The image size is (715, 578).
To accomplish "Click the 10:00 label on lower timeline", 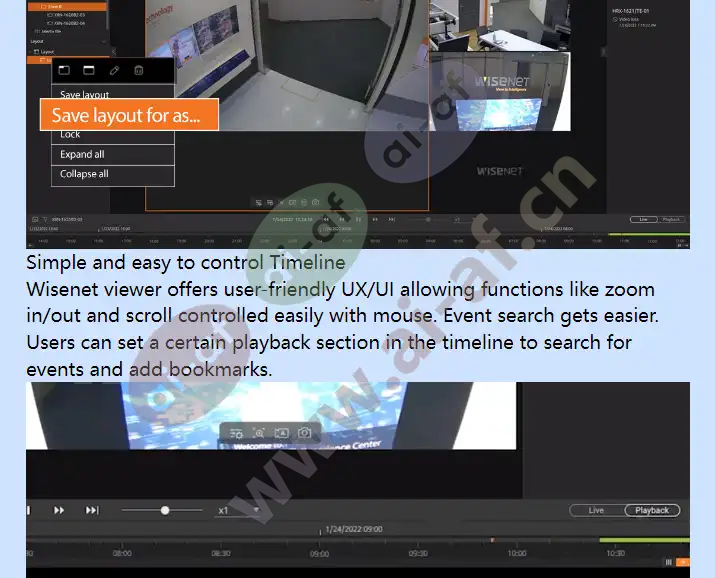I will (517, 553).
